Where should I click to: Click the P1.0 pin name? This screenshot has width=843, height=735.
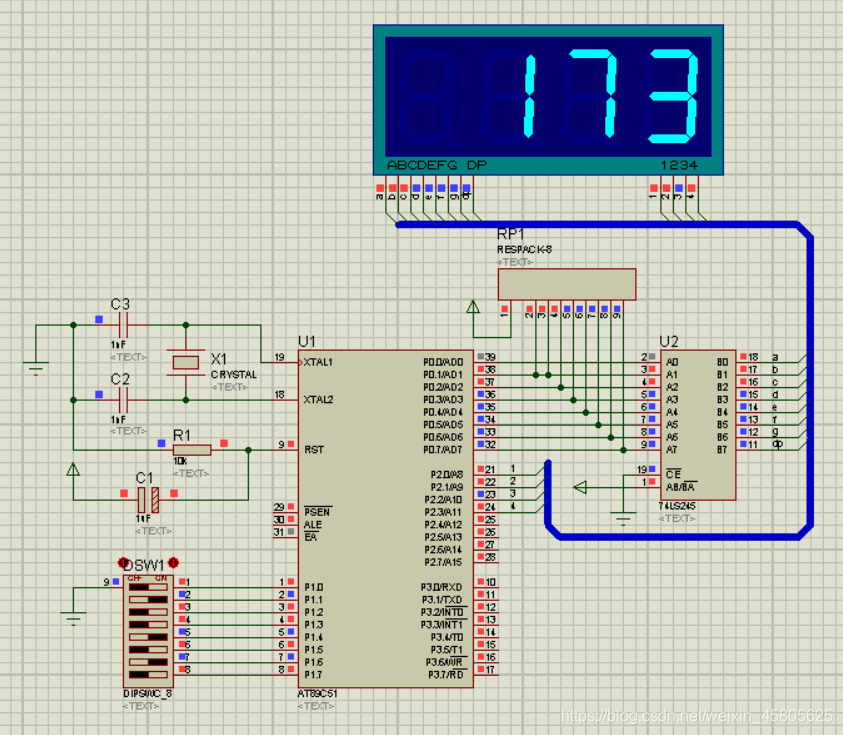coord(314,587)
